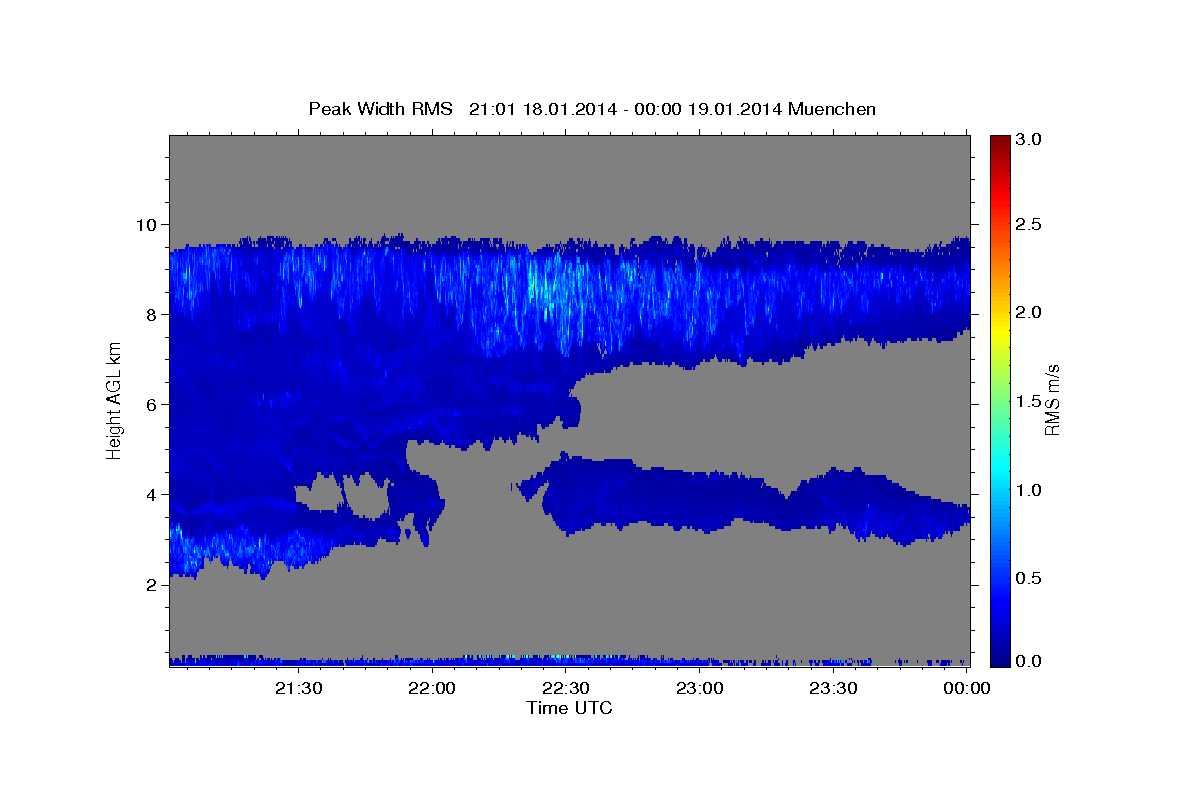Click the "Height AGL km" axis label
Viewport: 1200px width, 800px height.
114,401
